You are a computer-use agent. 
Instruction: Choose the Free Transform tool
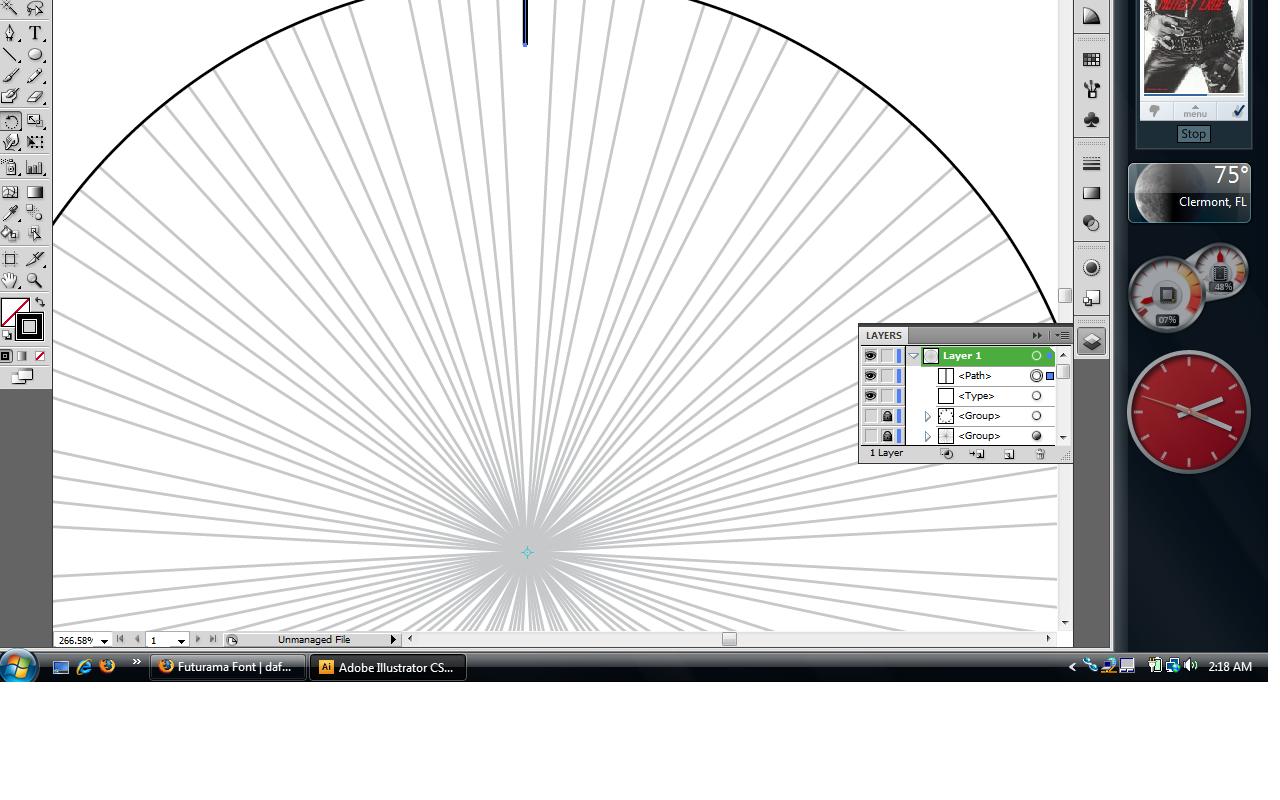pos(35,143)
